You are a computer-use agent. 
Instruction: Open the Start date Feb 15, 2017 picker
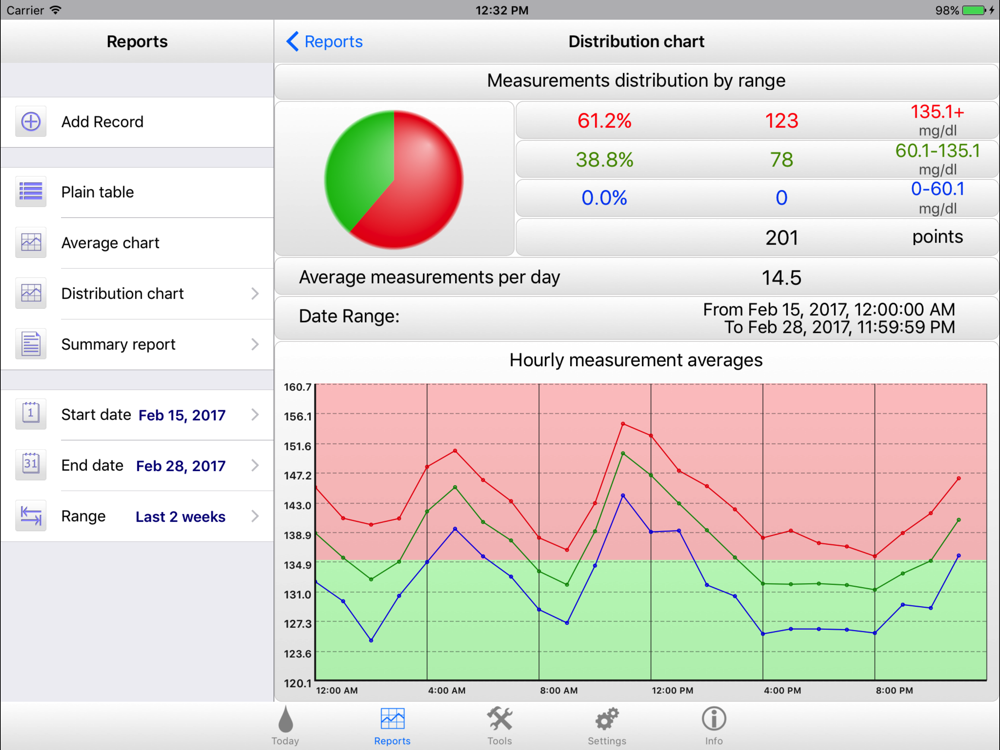(x=182, y=415)
